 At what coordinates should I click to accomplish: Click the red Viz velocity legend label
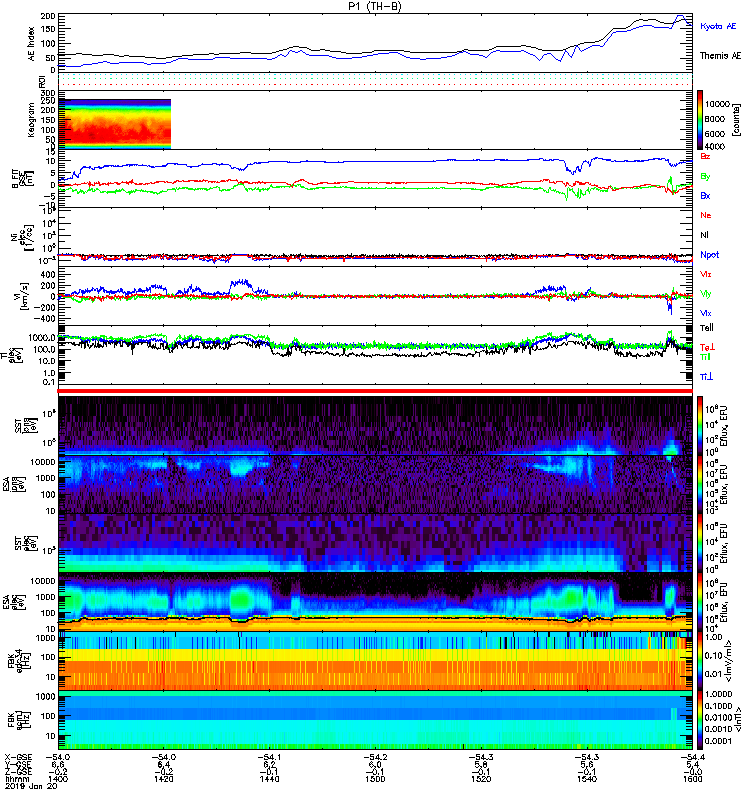click(706, 274)
